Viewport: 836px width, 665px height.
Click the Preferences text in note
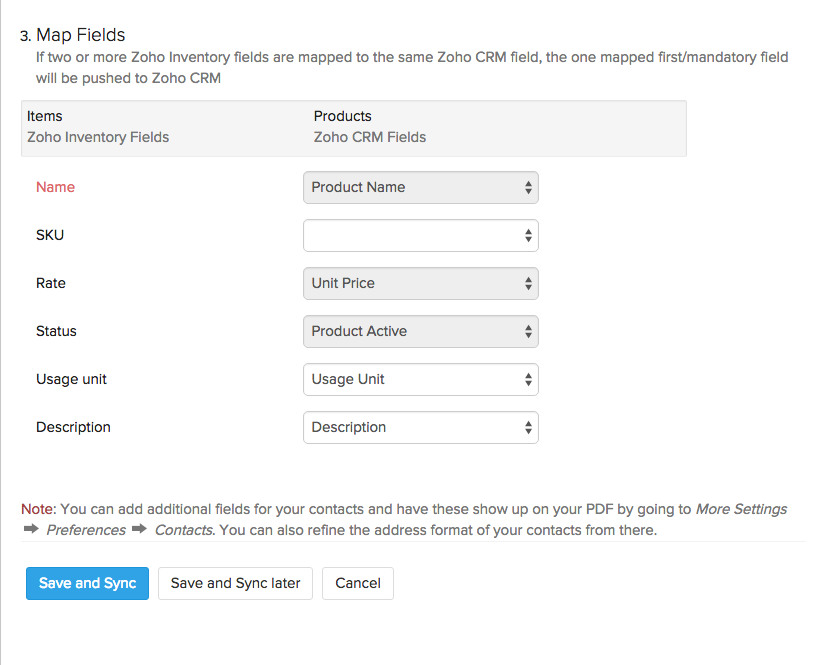pyautogui.click(x=86, y=530)
